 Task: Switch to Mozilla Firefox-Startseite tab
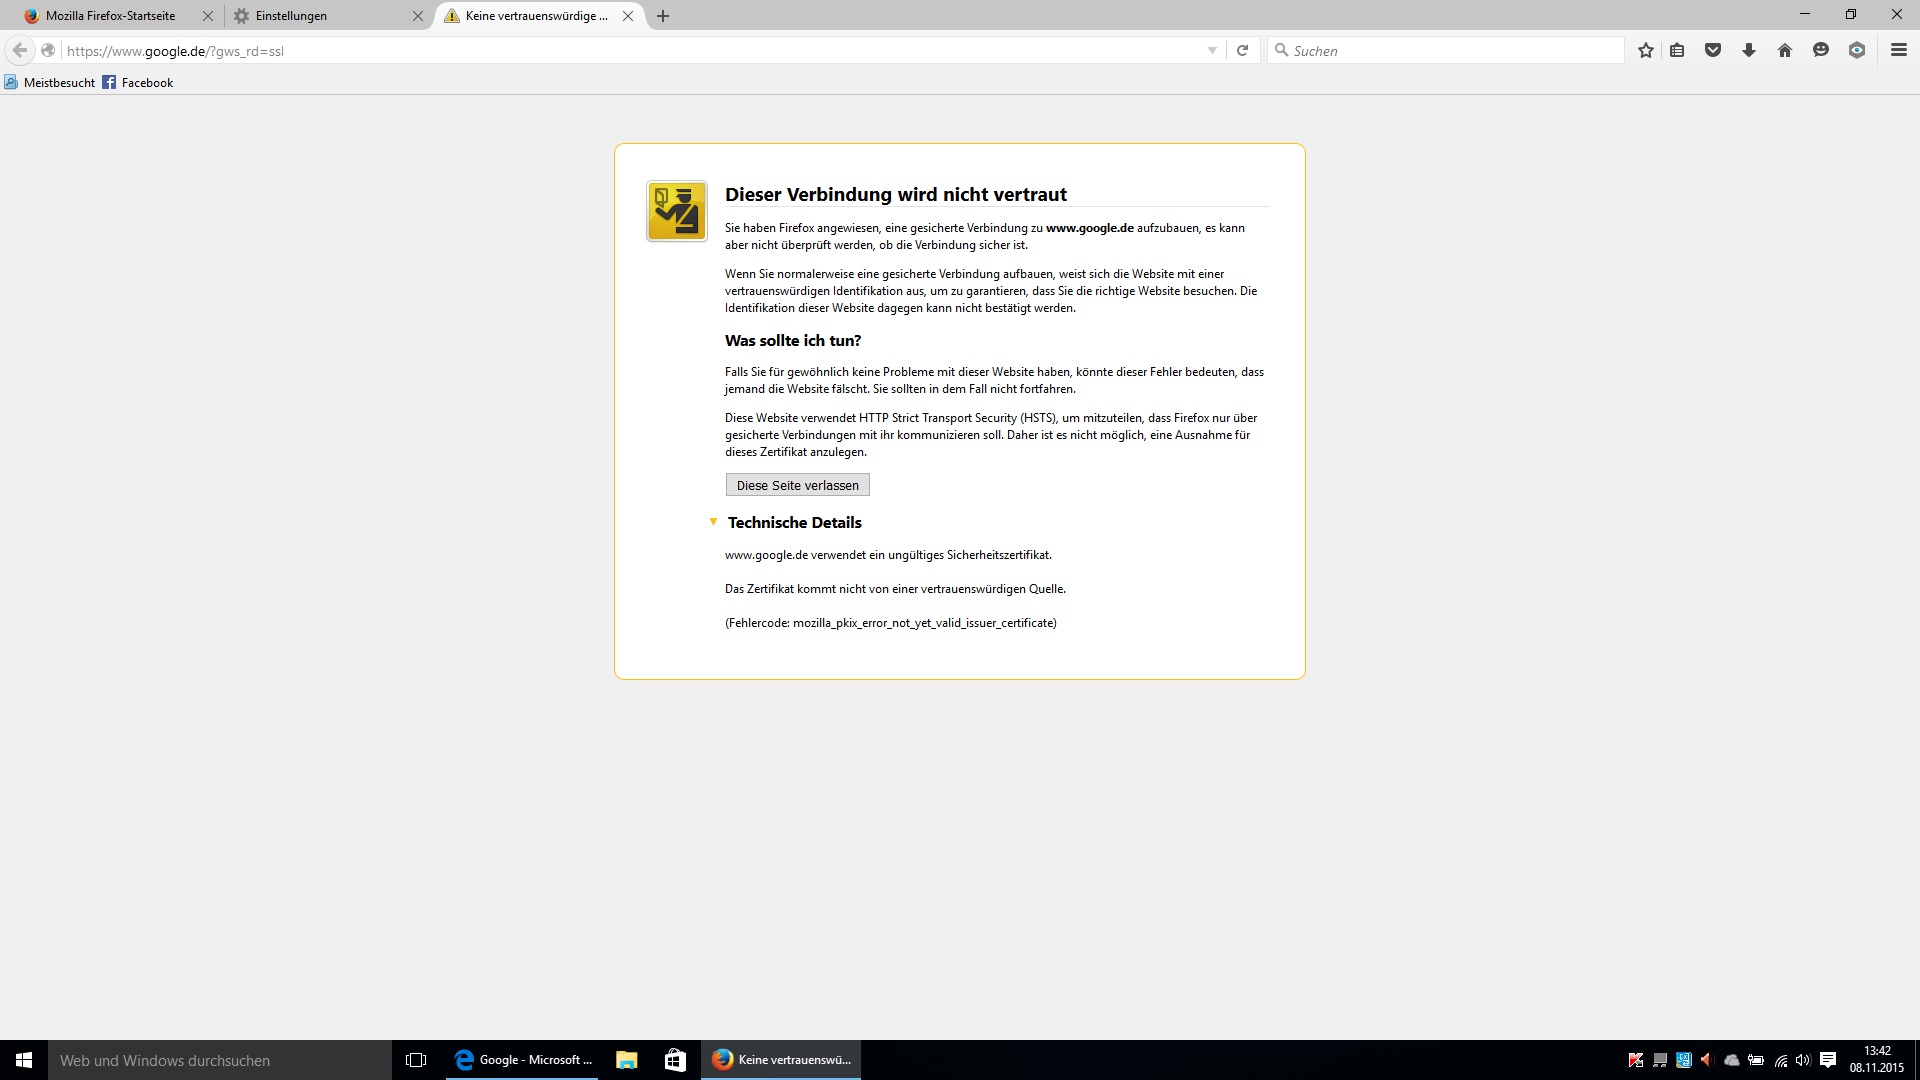[110, 16]
